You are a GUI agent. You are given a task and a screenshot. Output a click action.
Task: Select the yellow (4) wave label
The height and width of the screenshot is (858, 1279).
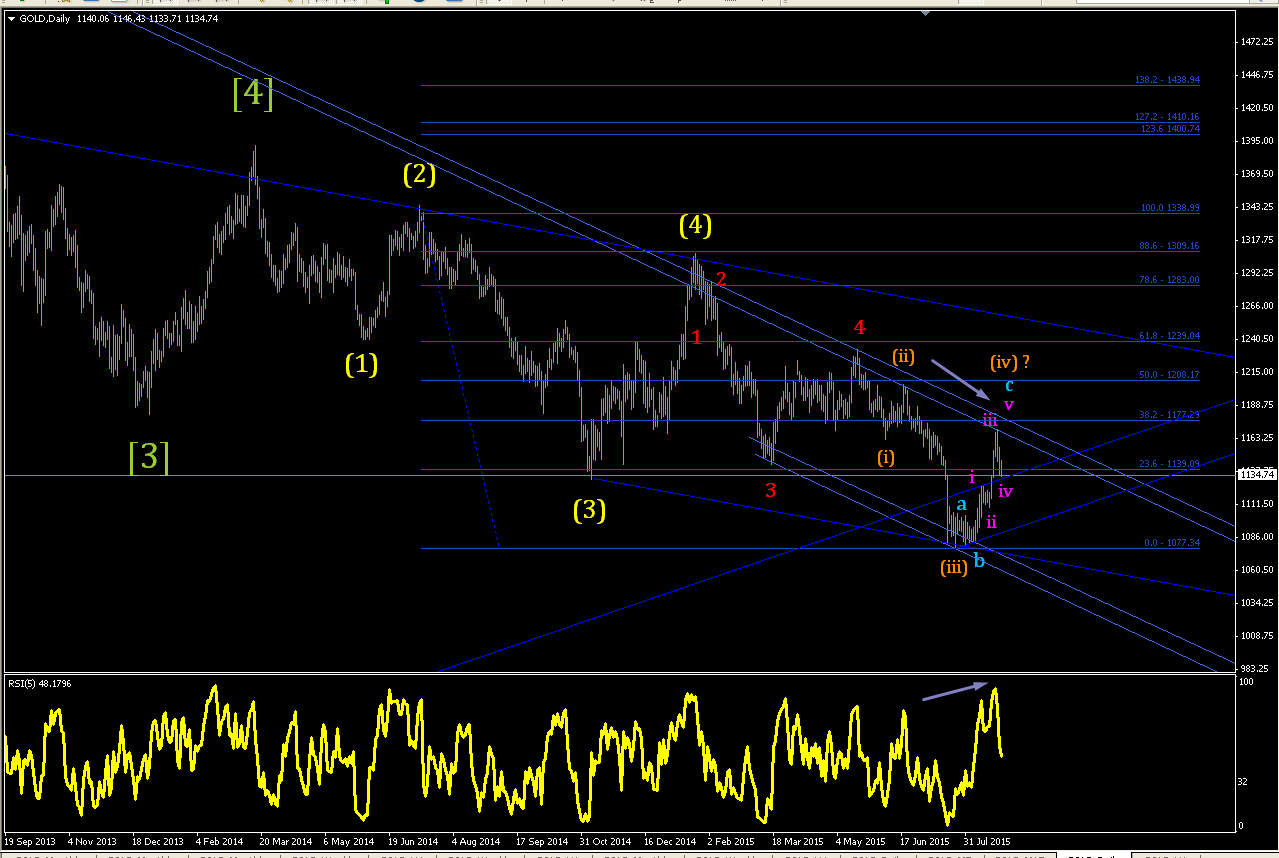tap(695, 226)
